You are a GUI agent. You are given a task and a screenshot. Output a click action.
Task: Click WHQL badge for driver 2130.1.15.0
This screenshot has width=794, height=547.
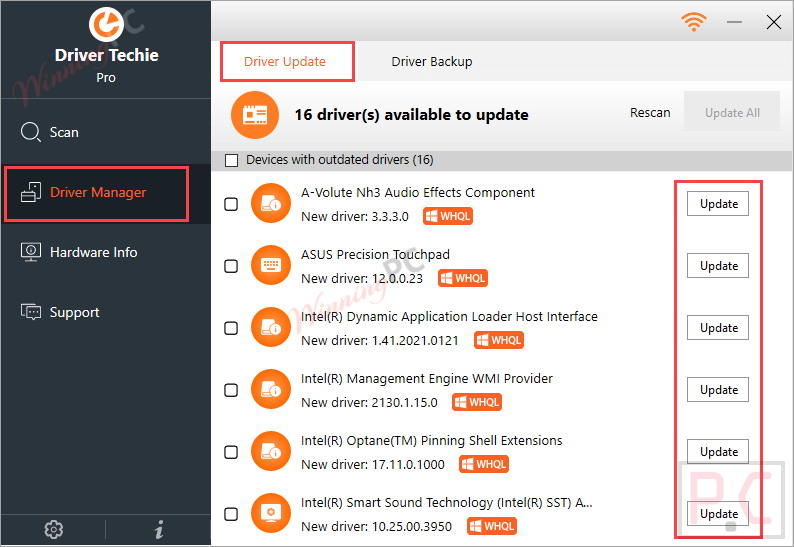tap(477, 402)
